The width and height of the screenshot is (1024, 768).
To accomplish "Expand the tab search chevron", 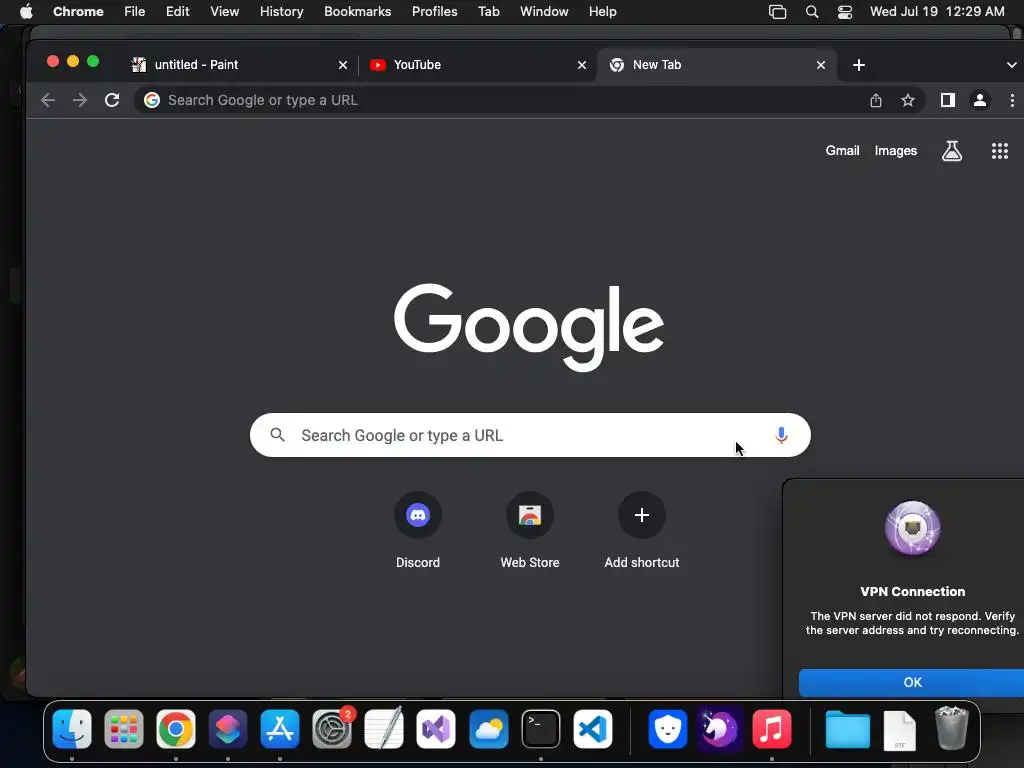I will click(1012, 65).
